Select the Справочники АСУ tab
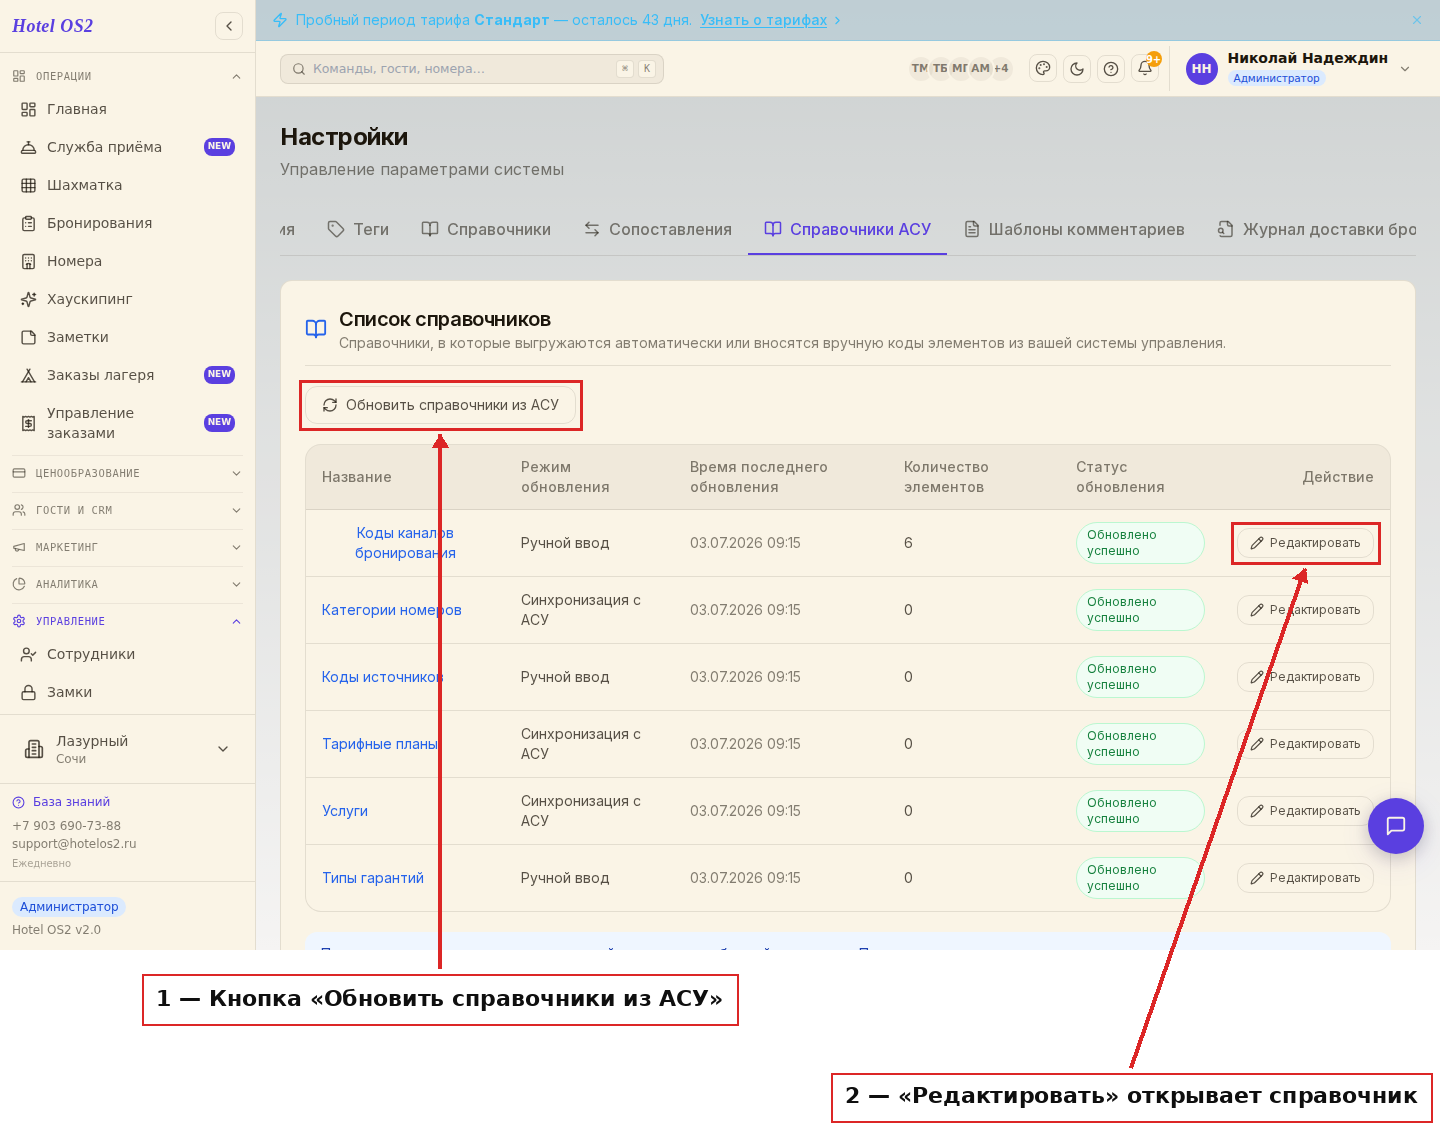The height and width of the screenshot is (1146, 1440). [848, 229]
